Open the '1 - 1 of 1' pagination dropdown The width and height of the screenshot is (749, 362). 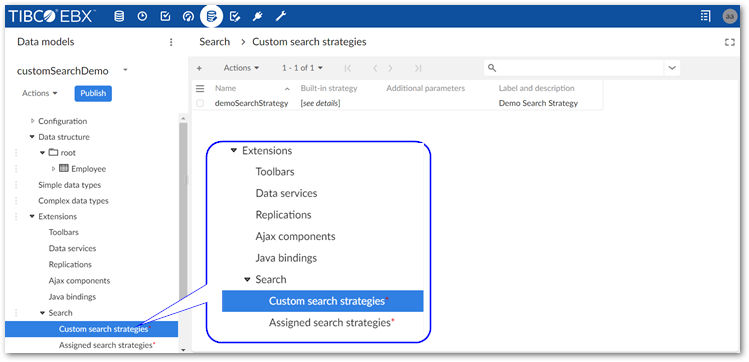pos(302,68)
